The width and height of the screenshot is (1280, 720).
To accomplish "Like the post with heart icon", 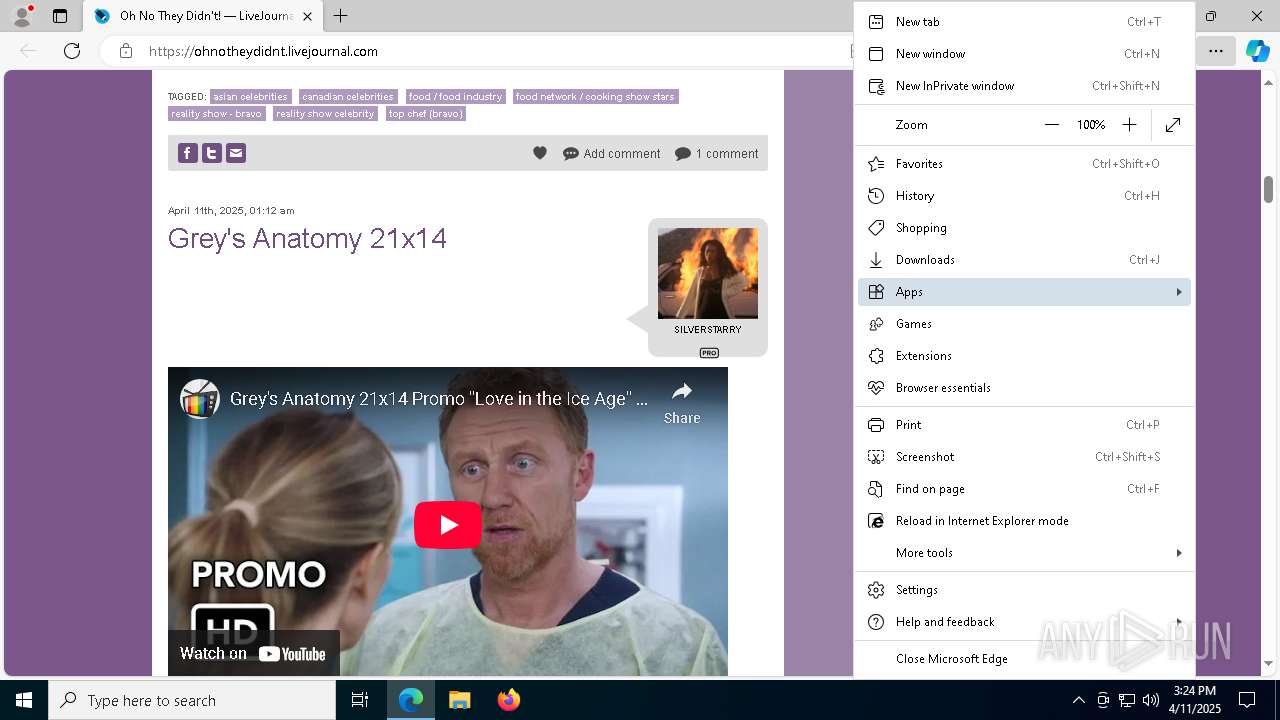I will coord(540,153).
